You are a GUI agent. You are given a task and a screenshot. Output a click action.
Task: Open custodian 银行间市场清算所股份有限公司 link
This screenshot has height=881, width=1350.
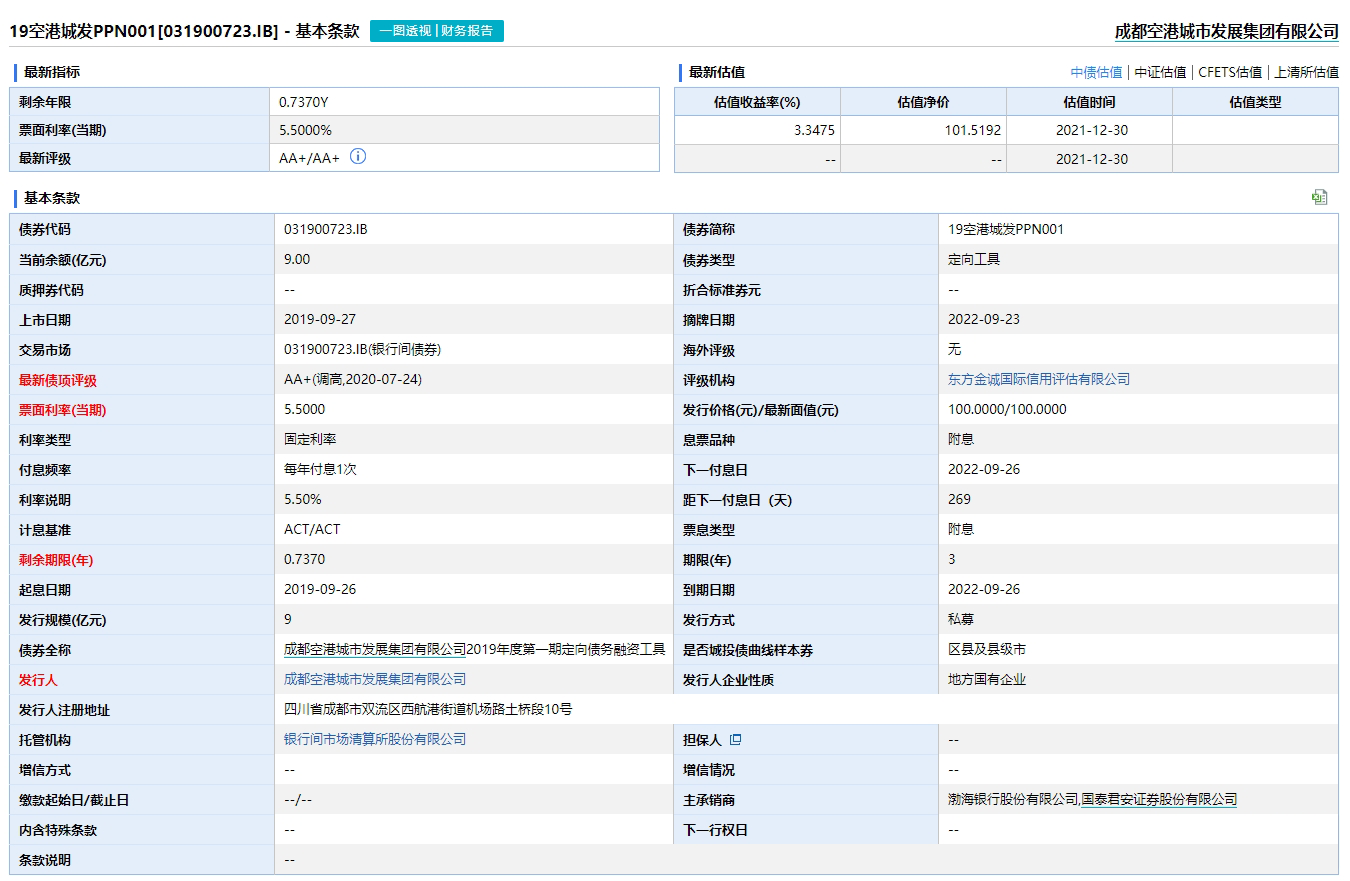coord(375,739)
